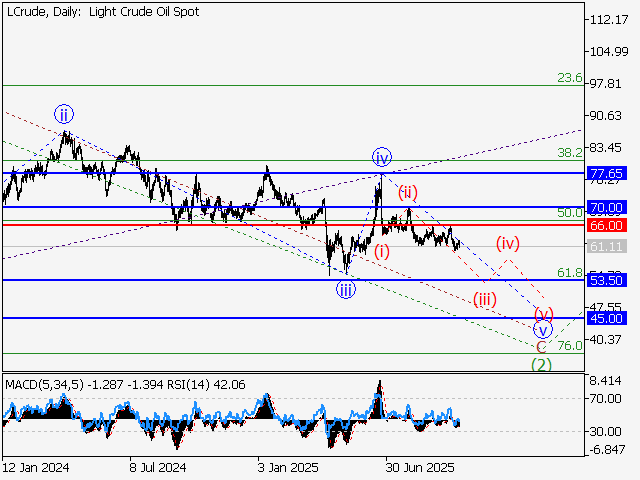Select the red (iv) wave label
The width and height of the screenshot is (640, 480).
click(x=509, y=243)
